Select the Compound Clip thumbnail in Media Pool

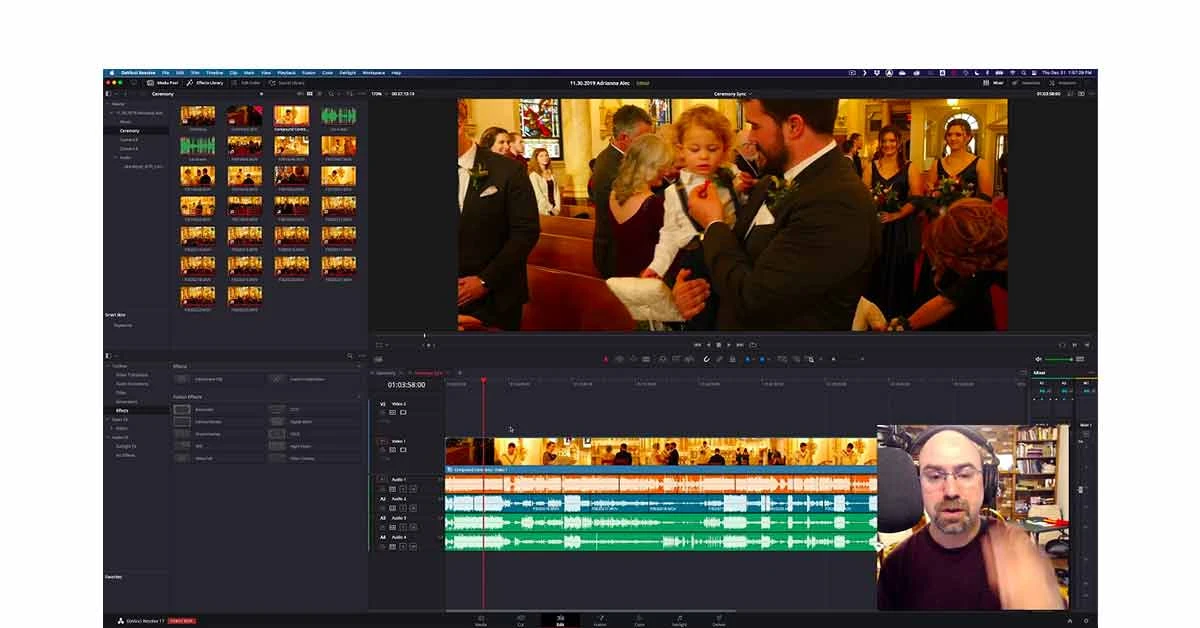(x=294, y=117)
